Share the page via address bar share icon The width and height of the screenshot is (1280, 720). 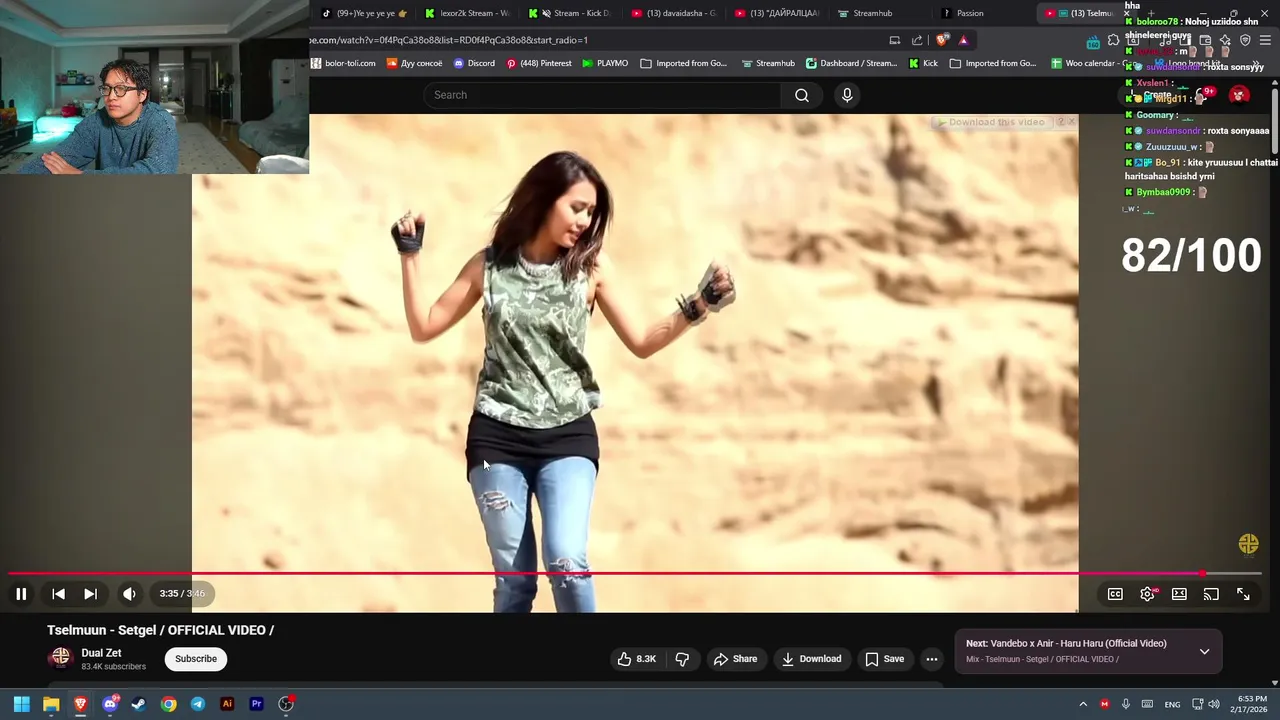point(917,40)
